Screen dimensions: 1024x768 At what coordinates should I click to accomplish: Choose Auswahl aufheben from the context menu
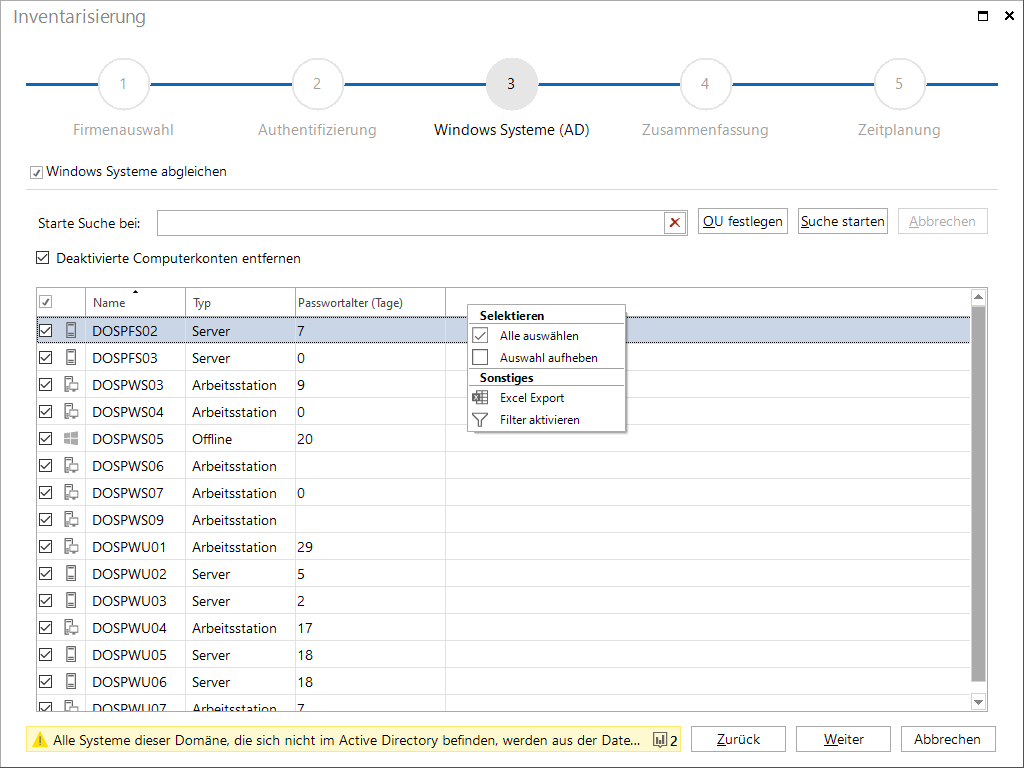[x=547, y=358]
